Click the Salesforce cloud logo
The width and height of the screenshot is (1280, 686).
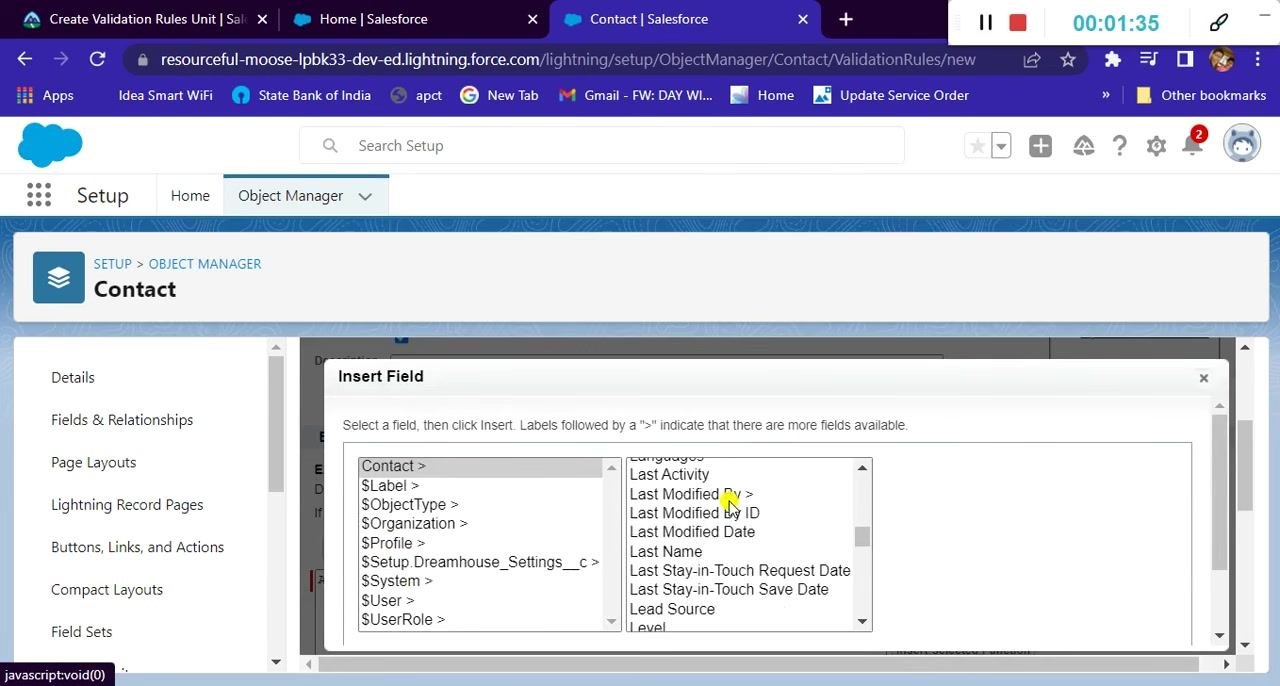[x=50, y=146]
